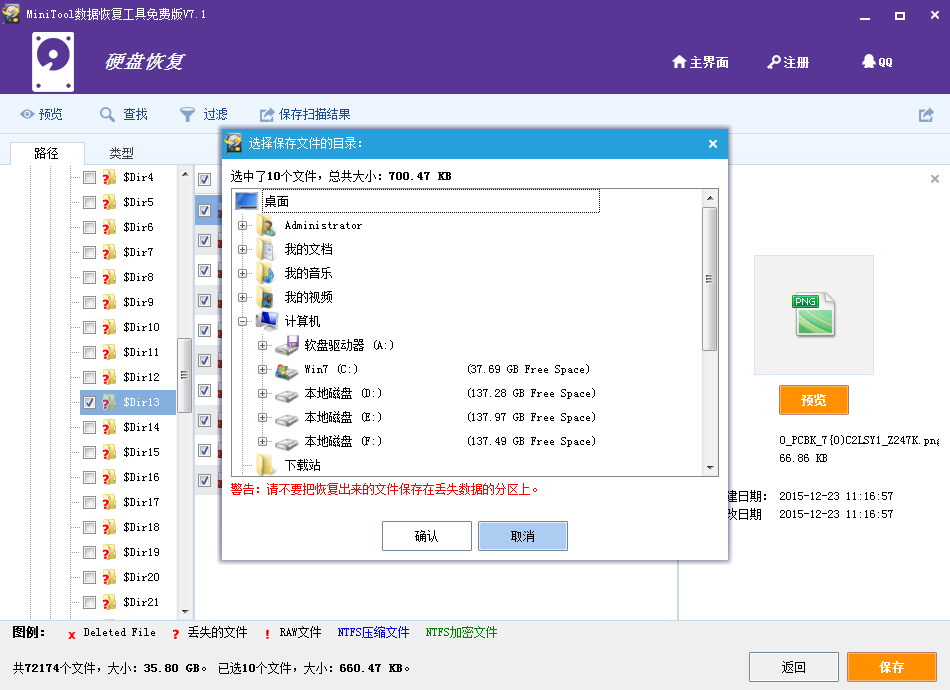Switch to the 路径 tab
950x690 pixels.
pos(47,153)
